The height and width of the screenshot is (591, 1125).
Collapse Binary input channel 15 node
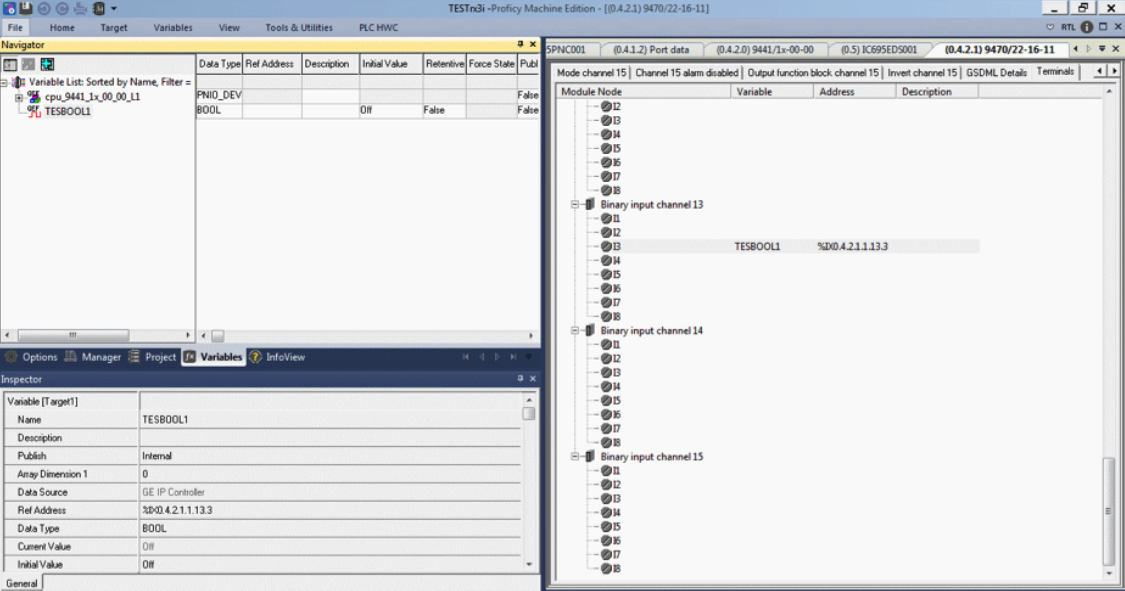[575, 457]
